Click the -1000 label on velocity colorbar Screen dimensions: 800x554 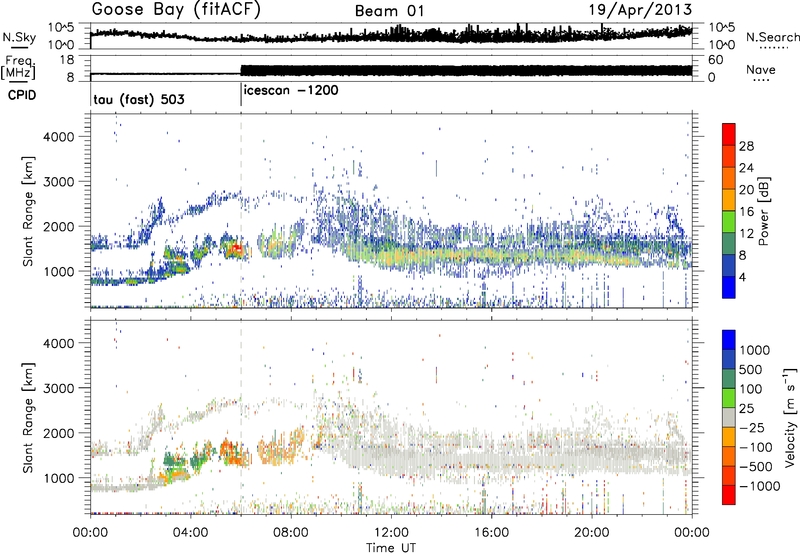(x=760, y=486)
